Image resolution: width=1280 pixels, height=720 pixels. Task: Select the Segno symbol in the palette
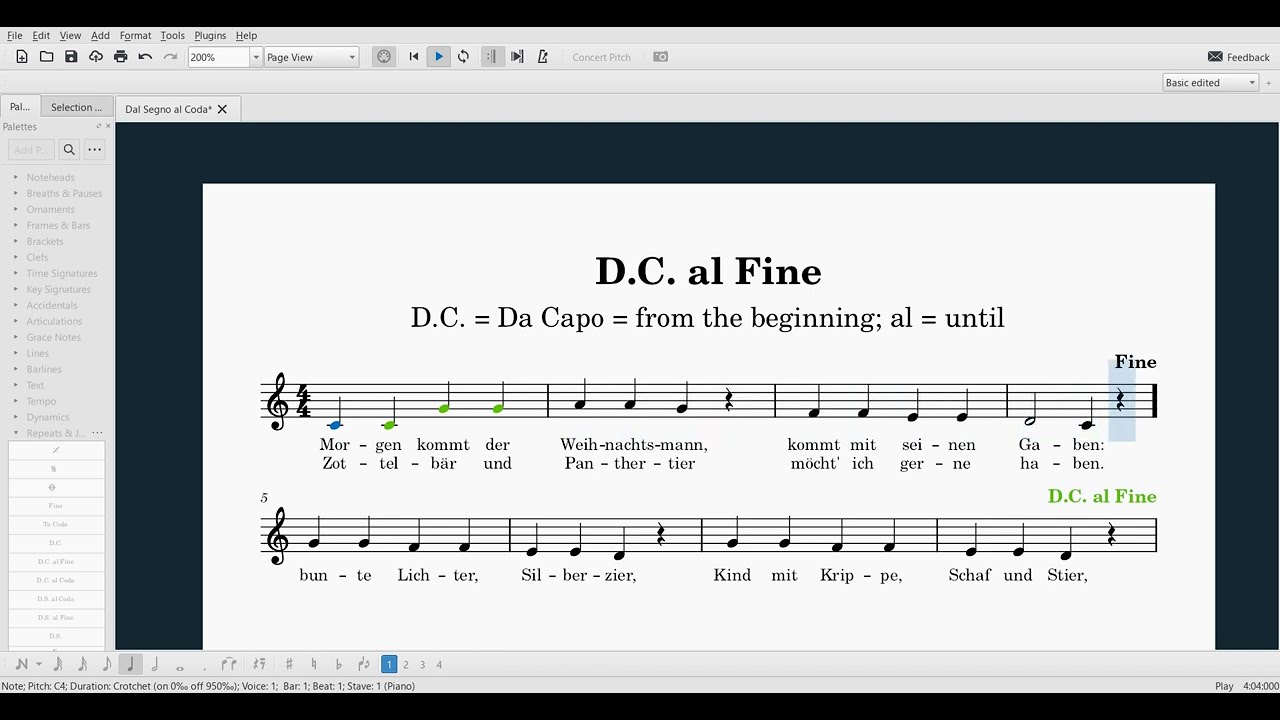pyautogui.click(x=54, y=468)
